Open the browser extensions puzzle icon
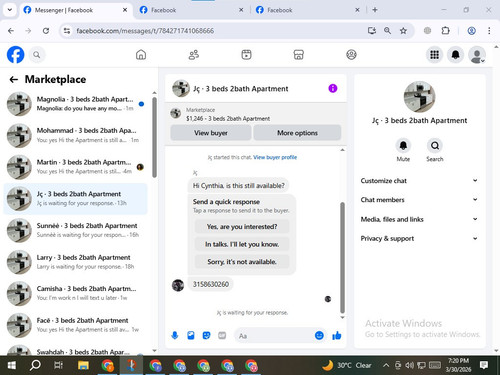The image size is (500, 375). click(445, 31)
